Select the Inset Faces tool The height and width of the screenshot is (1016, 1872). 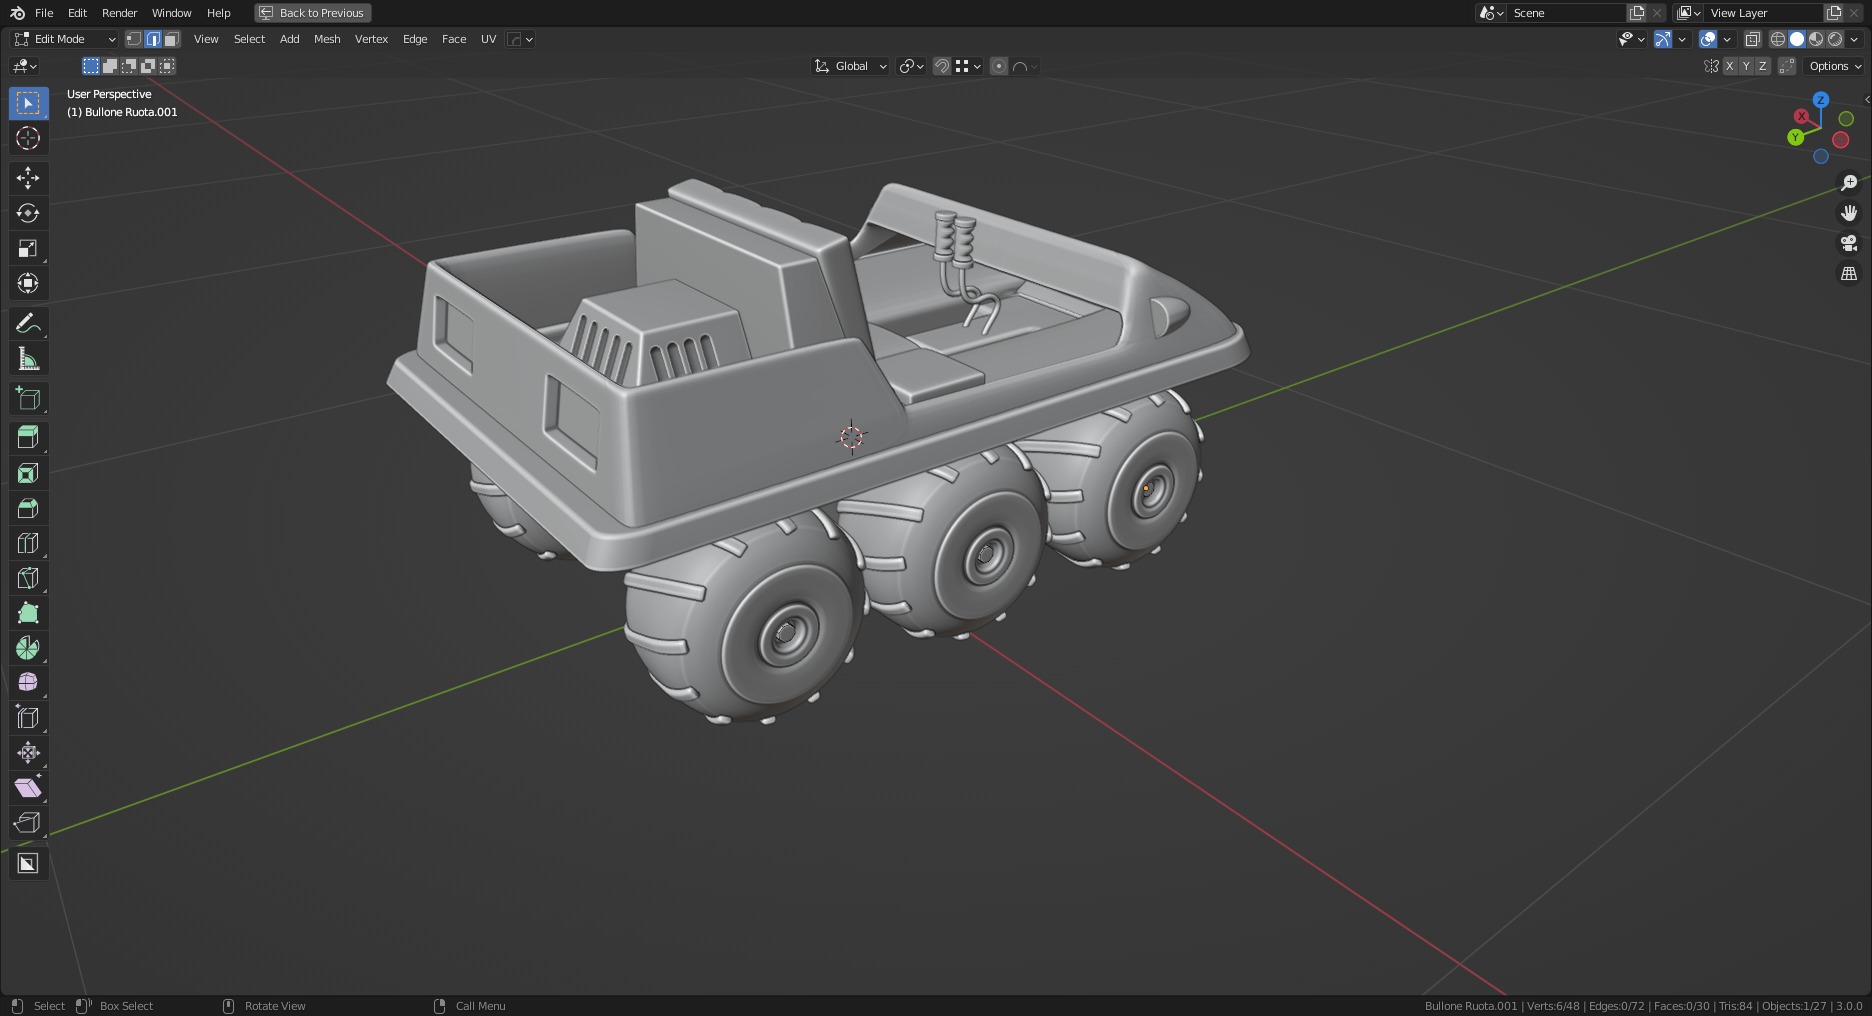click(x=28, y=473)
